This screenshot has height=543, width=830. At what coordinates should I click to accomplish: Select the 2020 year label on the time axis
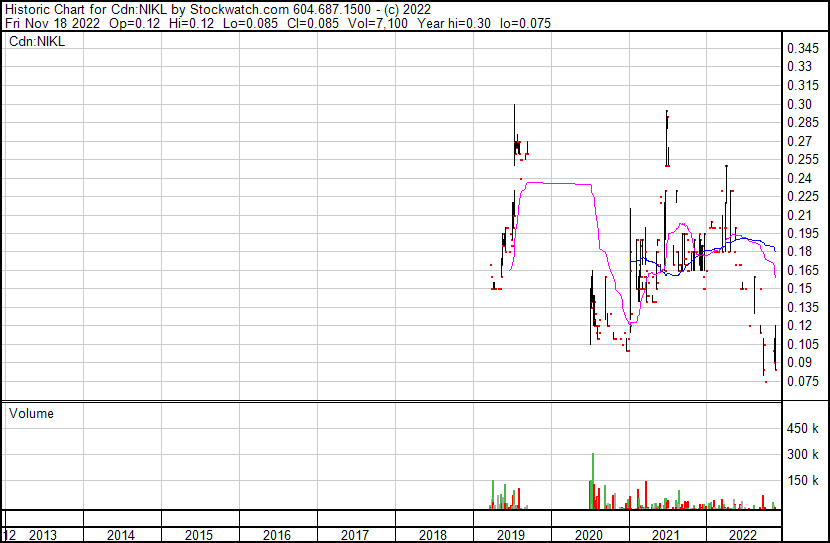589,535
